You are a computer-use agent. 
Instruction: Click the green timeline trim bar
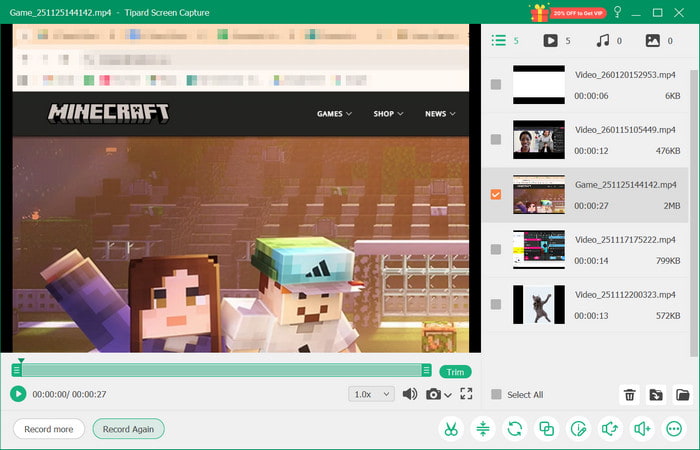222,371
